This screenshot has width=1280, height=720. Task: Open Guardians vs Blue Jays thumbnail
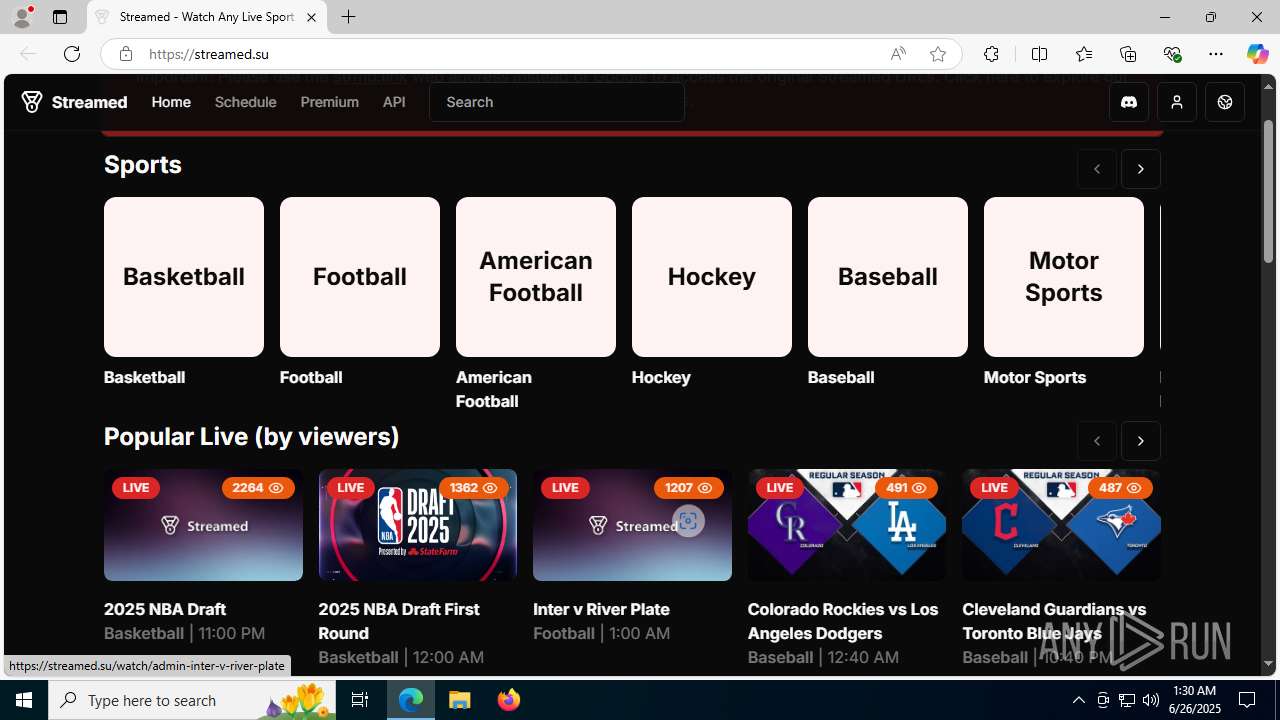pos(1061,525)
